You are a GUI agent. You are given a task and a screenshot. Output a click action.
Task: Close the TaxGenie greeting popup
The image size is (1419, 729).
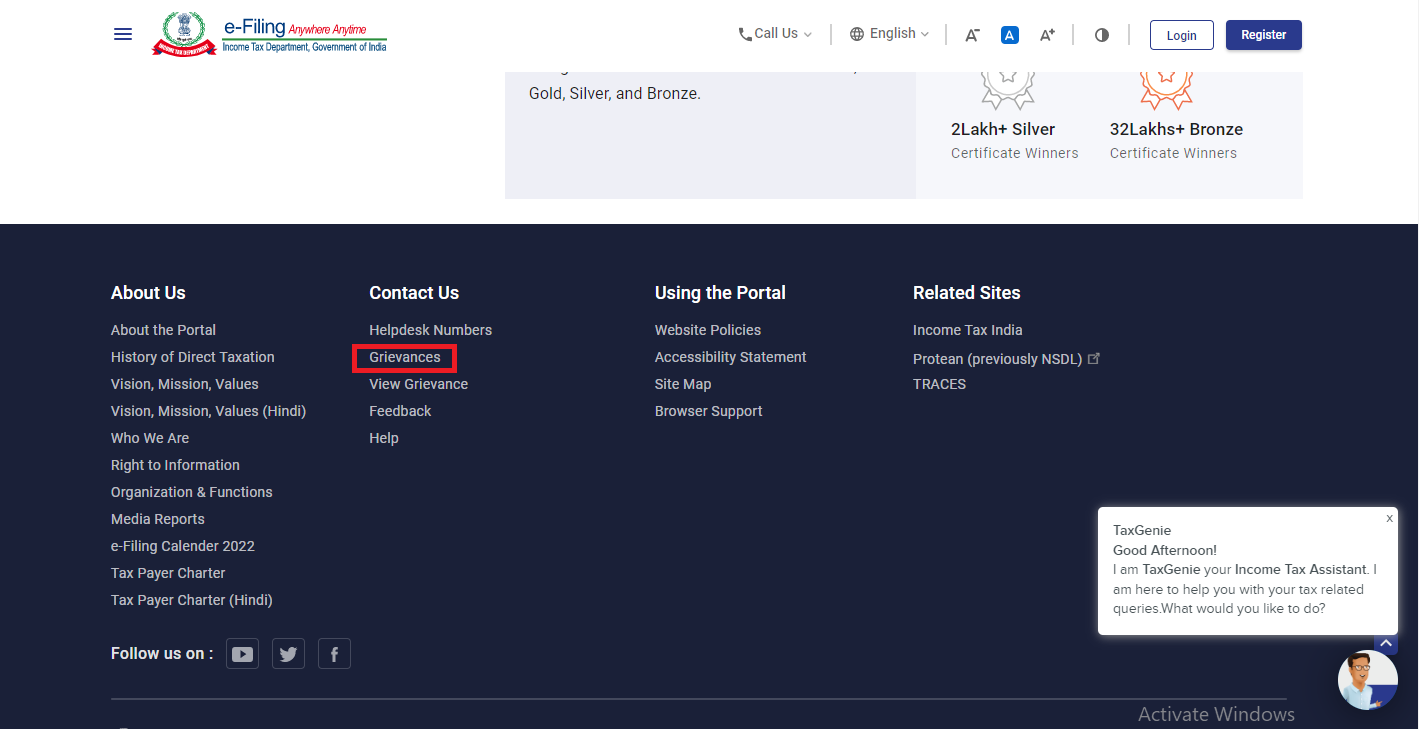pyautogui.click(x=1389, y=518)
